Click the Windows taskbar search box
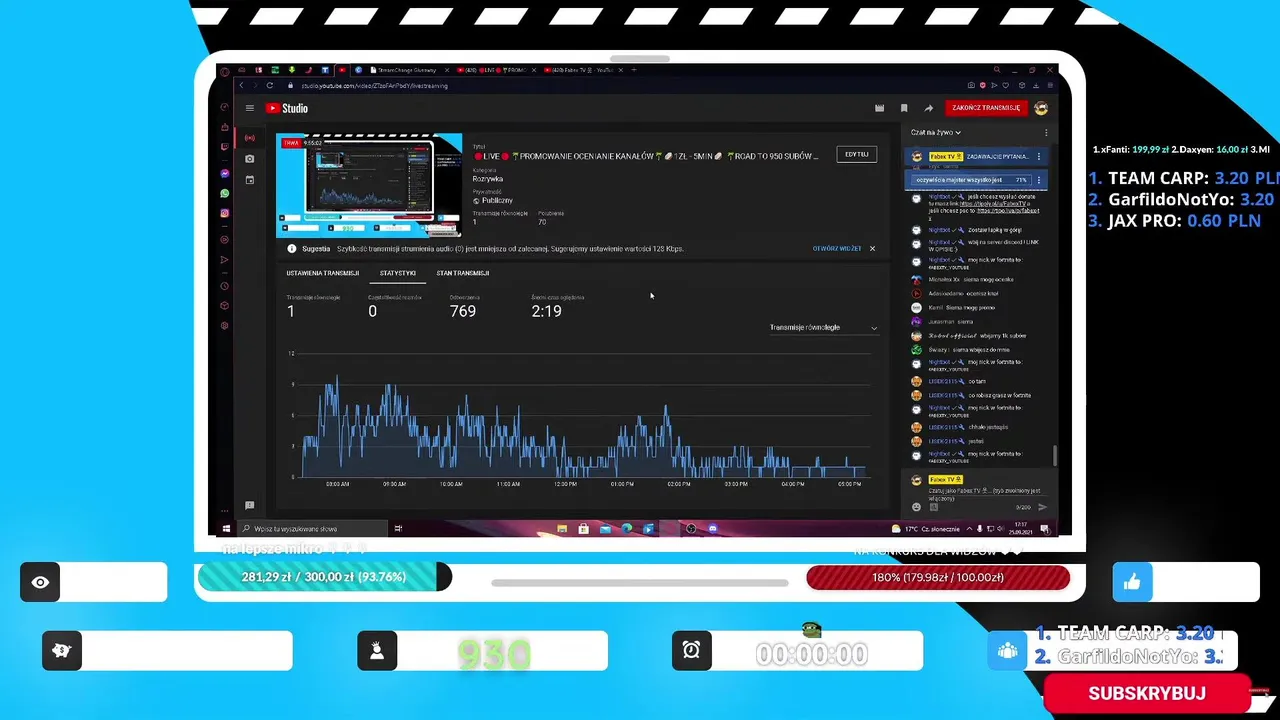The height and width of the screenshot is (720, 1280). coord(312,529)
